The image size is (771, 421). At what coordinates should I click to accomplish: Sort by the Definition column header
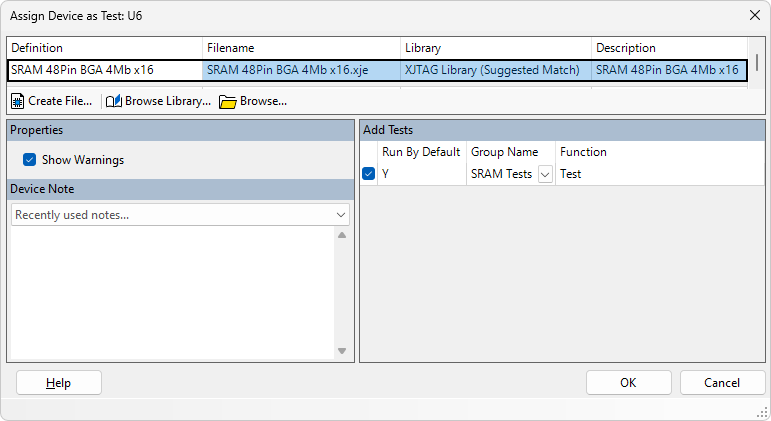coord(104,48)
